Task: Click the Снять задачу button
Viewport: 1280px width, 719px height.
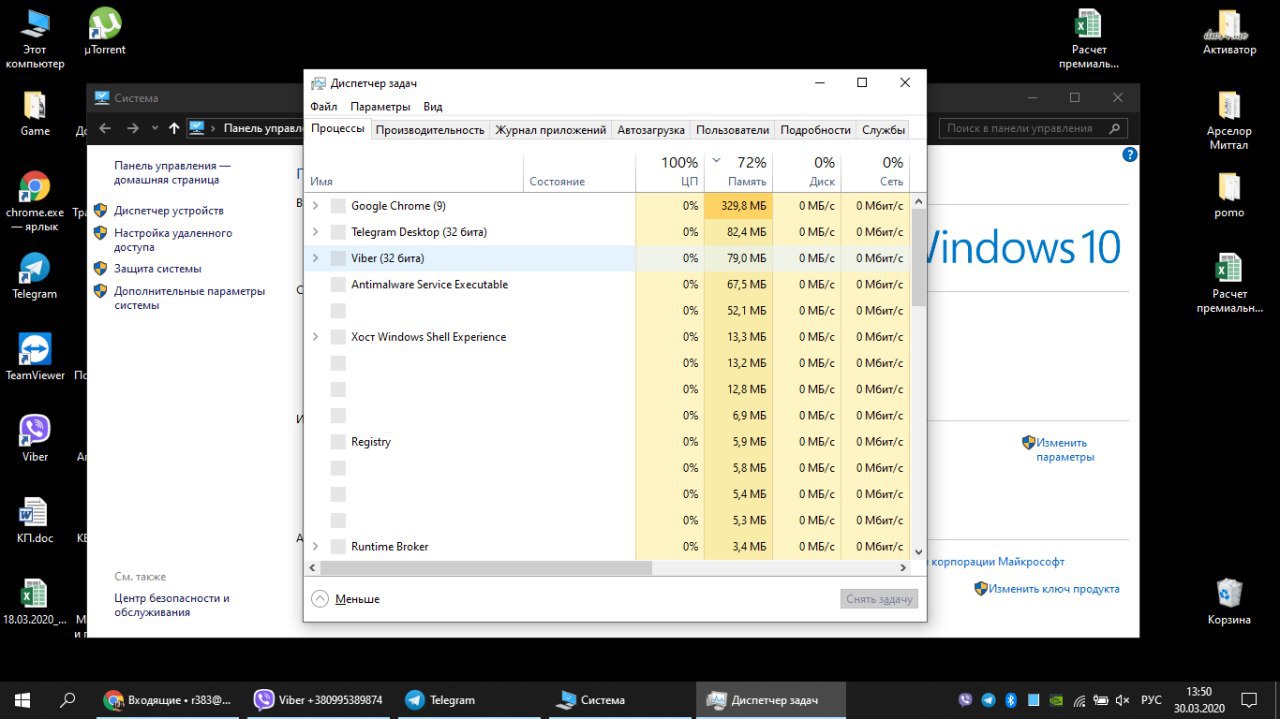Action: (879, 599)
